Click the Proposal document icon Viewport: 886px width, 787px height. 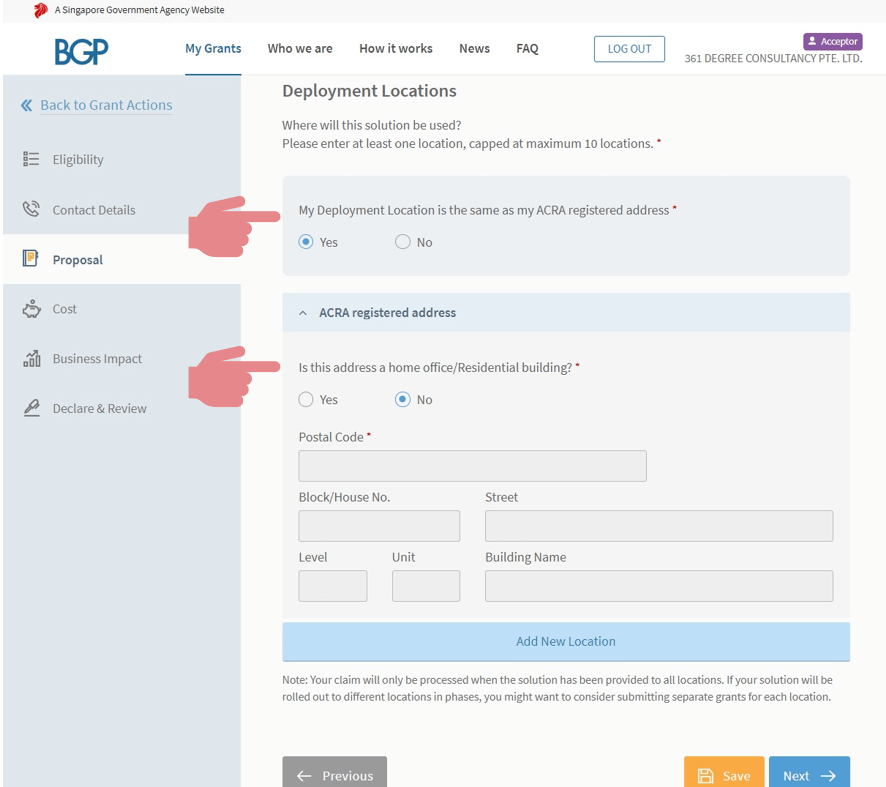(31, 260)
